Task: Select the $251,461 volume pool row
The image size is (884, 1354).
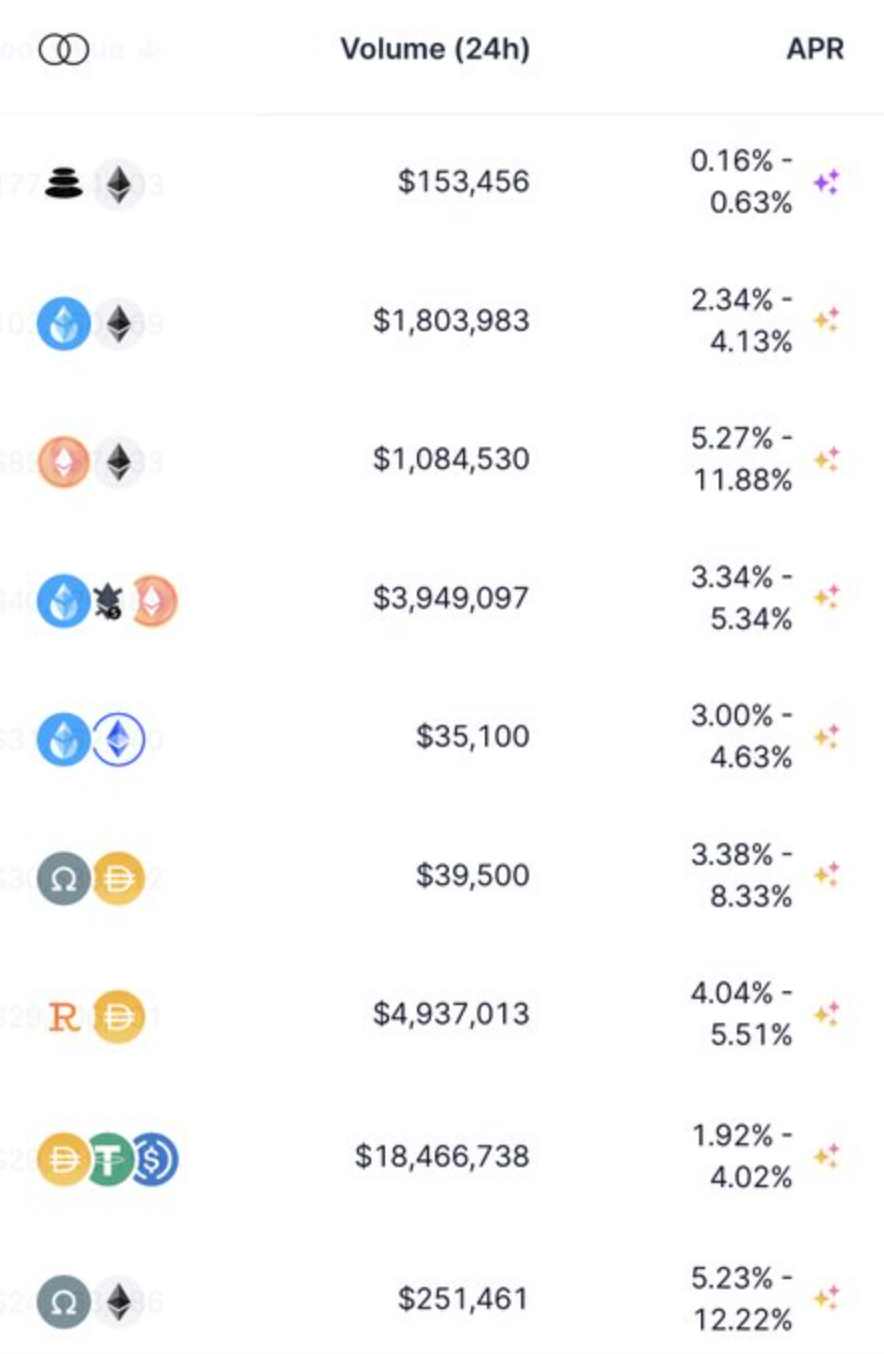Action: 442,1299
